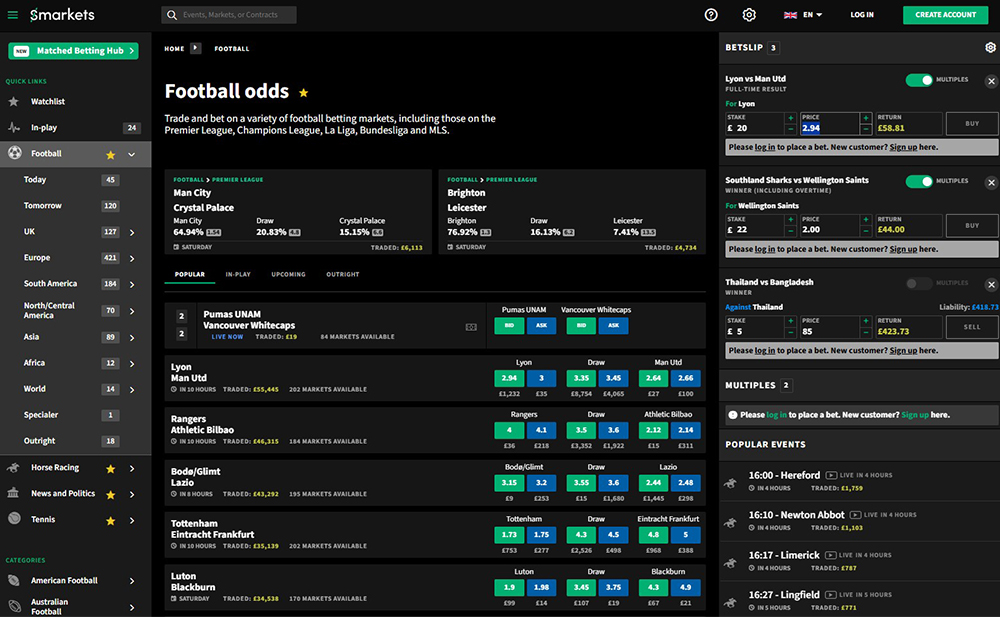
Task: Expand the Asia football submenu
Action: 132,338
